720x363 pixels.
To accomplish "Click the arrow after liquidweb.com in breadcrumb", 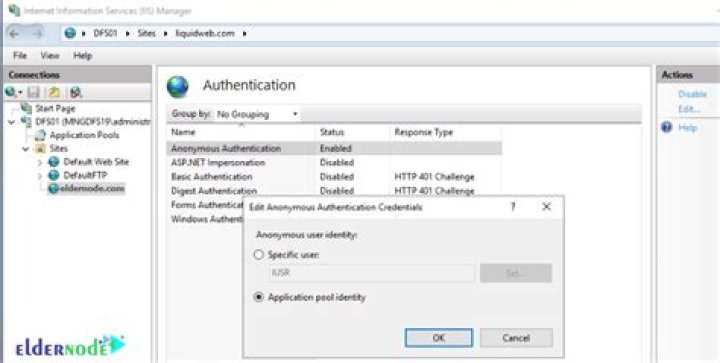I will tap(245, 34).
